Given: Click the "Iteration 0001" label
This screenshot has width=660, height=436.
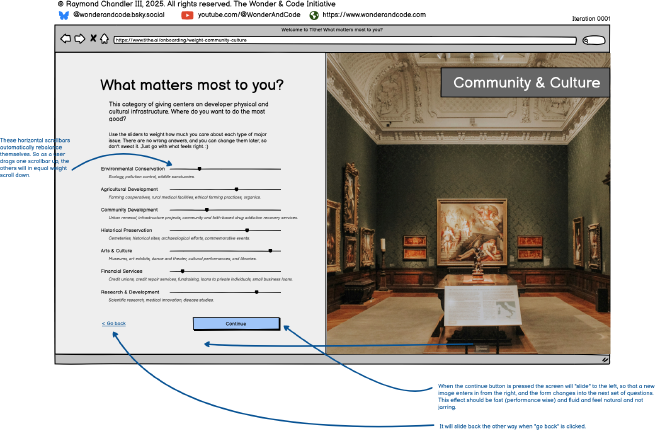Looking at the screenshot, I should click(x=591, y=19).
